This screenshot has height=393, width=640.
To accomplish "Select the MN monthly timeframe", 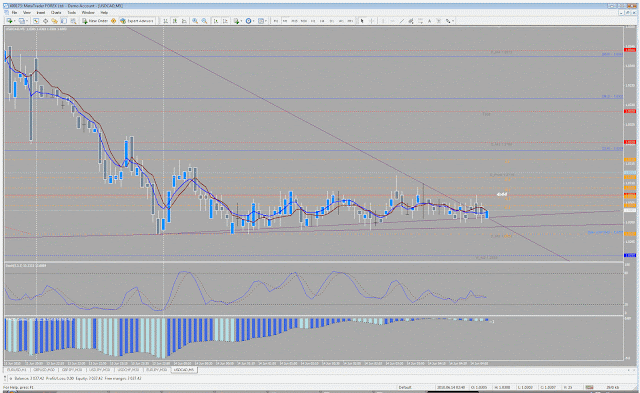I will click(350, 21).
